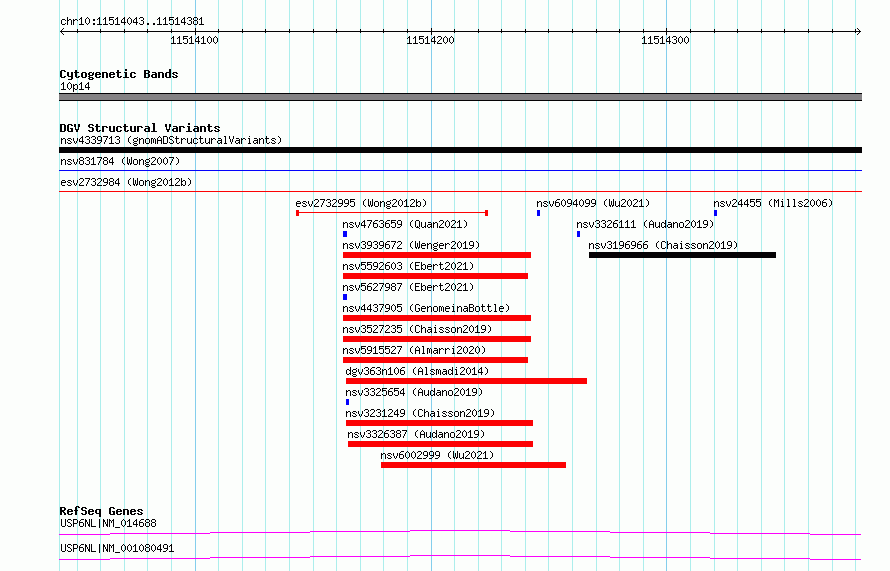
Task: Select nsv3231249 (Chaisson2019) red bar
Action: click(439, 423)
